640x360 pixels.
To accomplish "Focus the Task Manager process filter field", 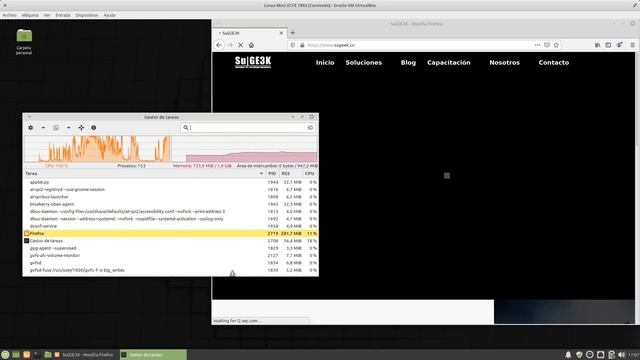I will (x=248, y=128).
